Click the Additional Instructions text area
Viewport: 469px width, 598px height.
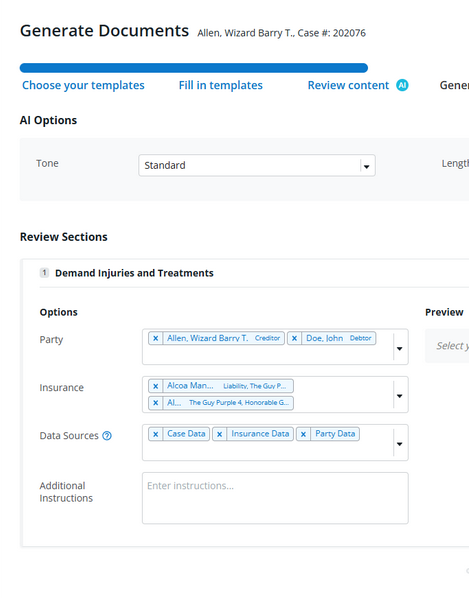pos(275,498)
